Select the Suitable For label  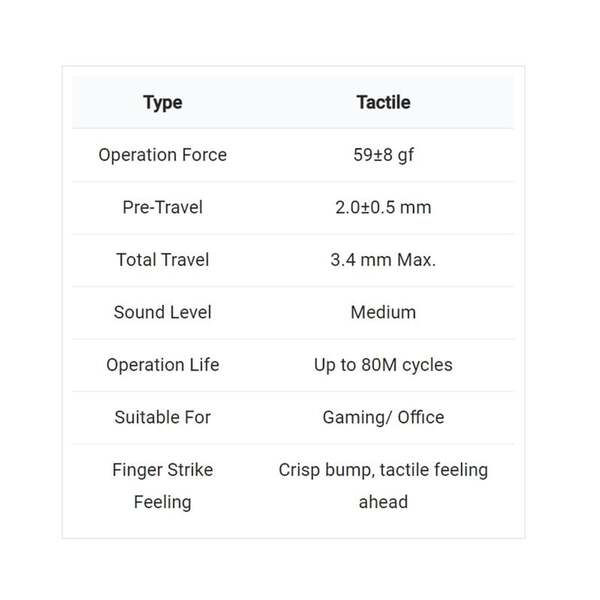pos(163,417)
